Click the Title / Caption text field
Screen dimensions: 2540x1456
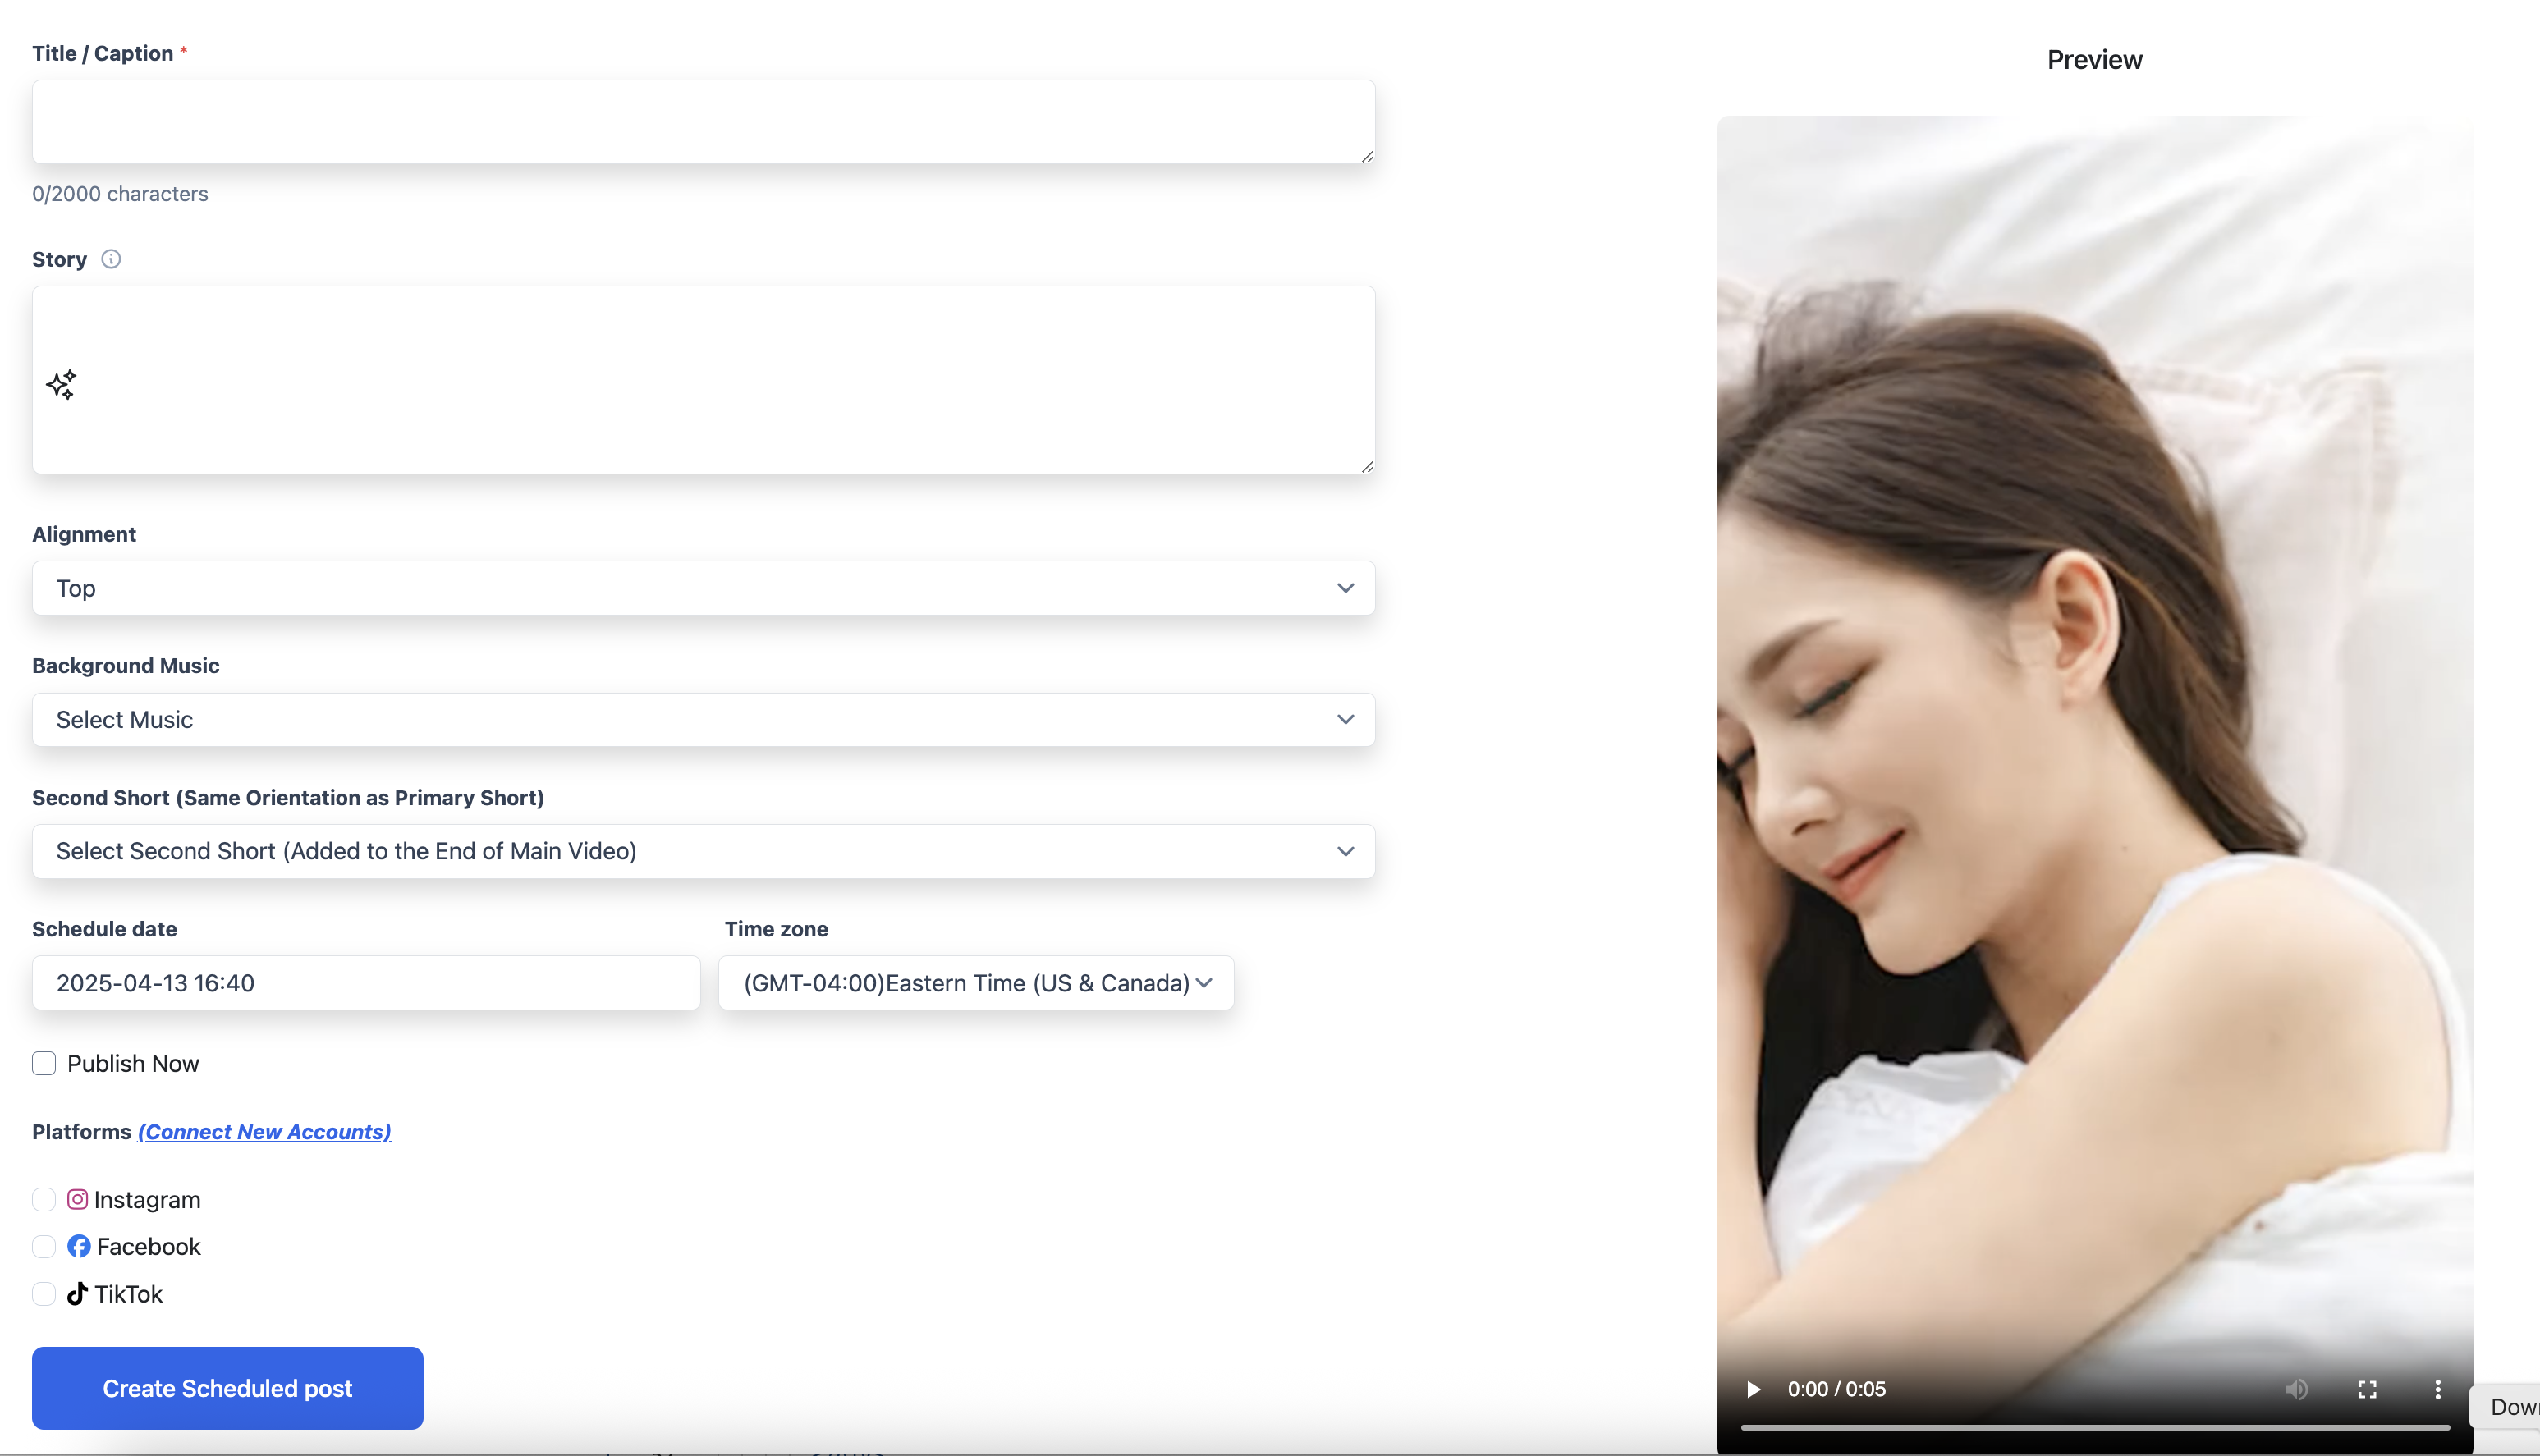point(703,122)
